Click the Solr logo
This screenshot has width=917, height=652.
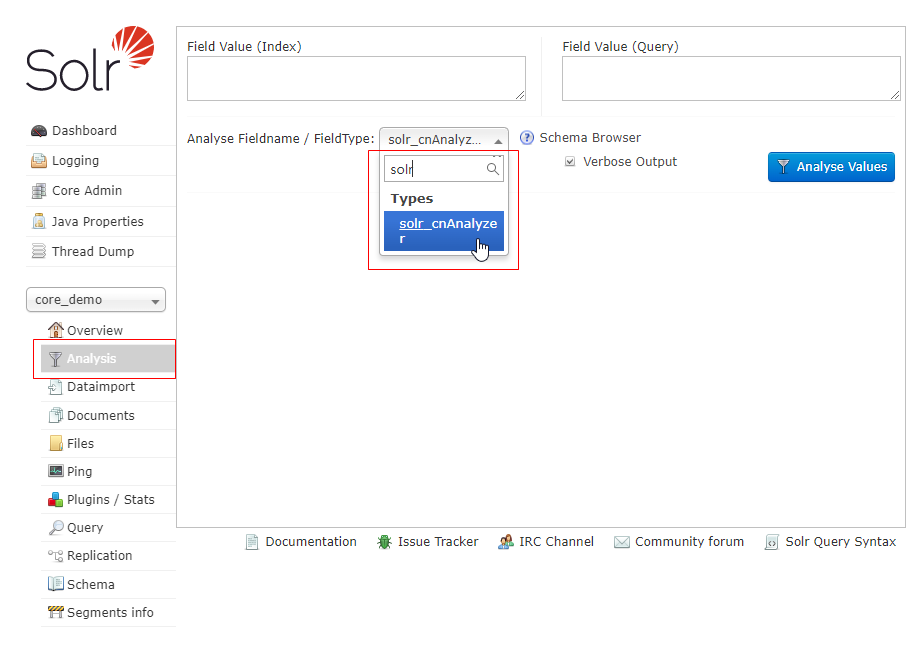(x=91, y=58)
